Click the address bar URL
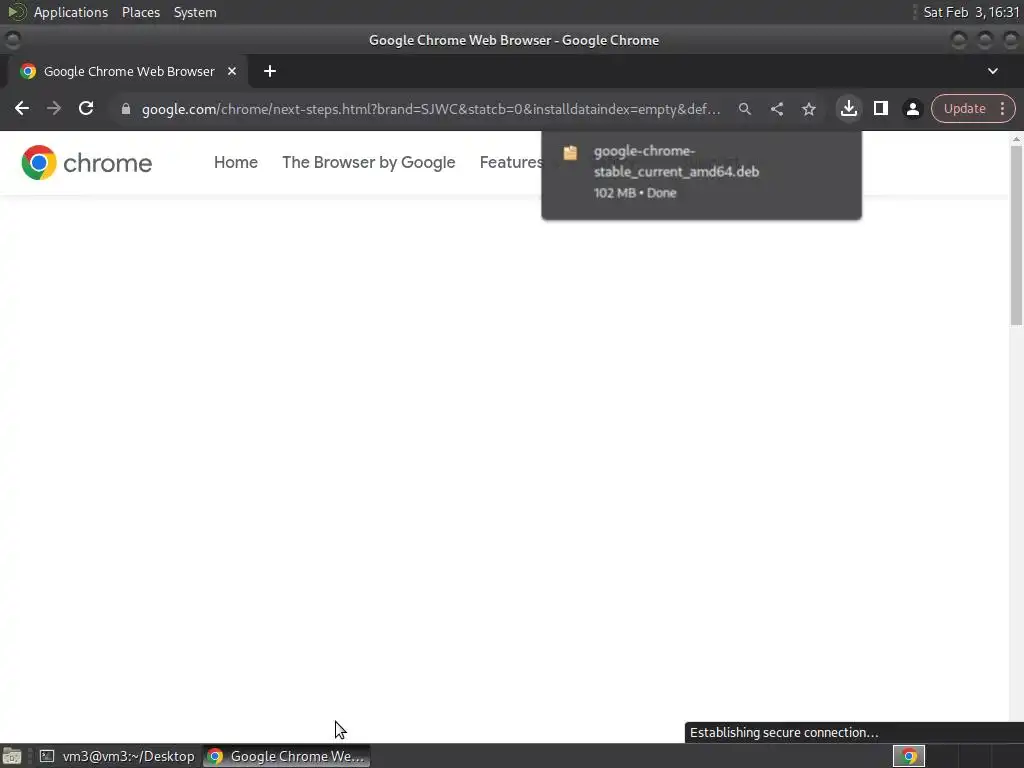The image size is (1024, 768). 431,109
